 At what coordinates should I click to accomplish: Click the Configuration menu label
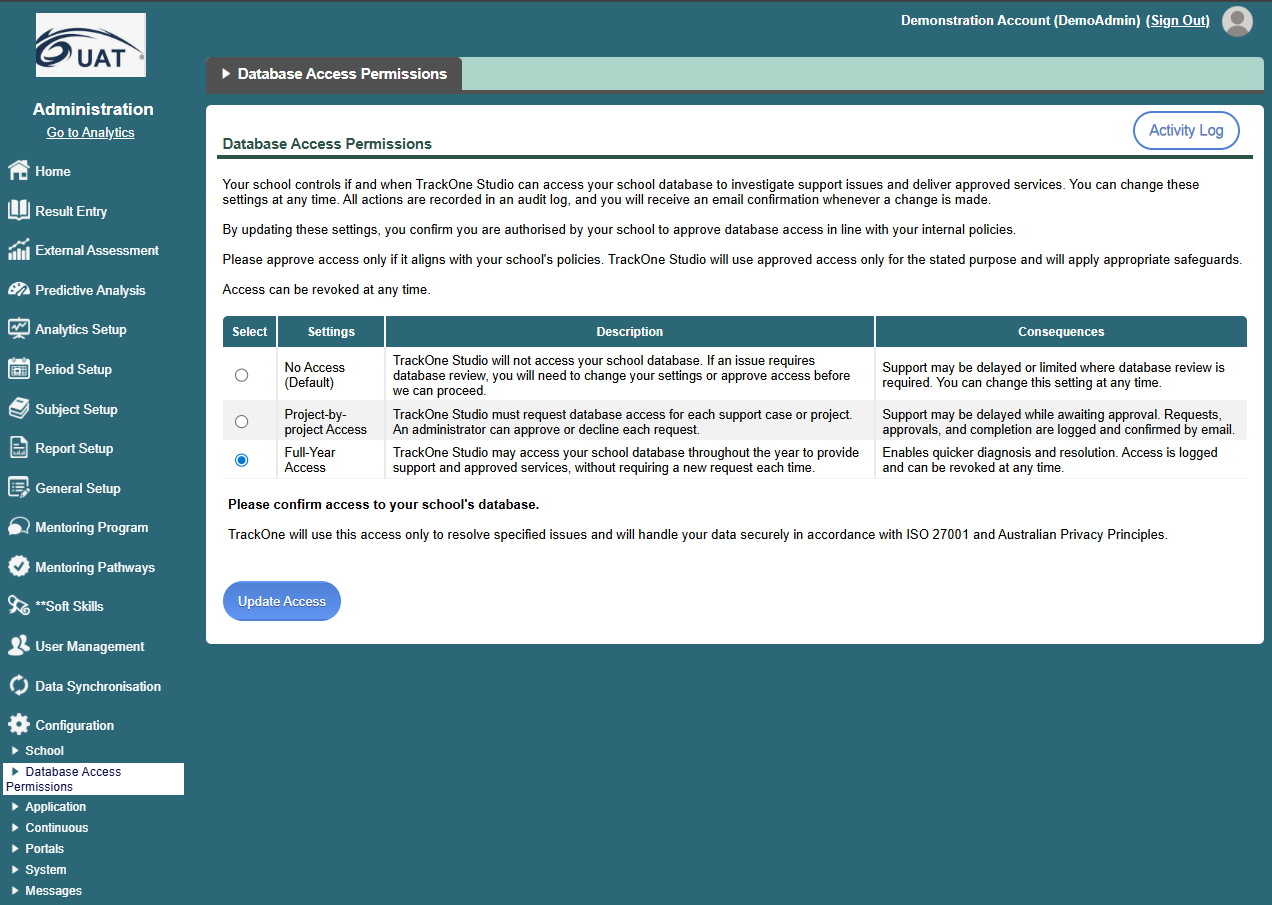pyautogui.click(x=74, y=725)
